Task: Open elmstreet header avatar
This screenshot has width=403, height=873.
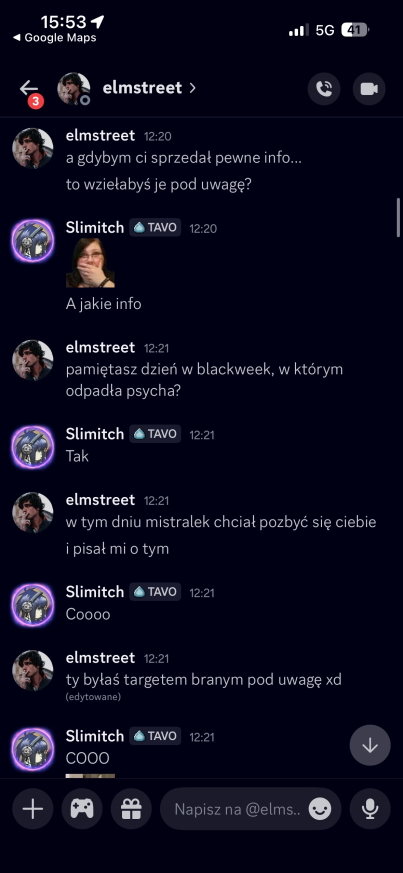Action: (x=74, y=89)
